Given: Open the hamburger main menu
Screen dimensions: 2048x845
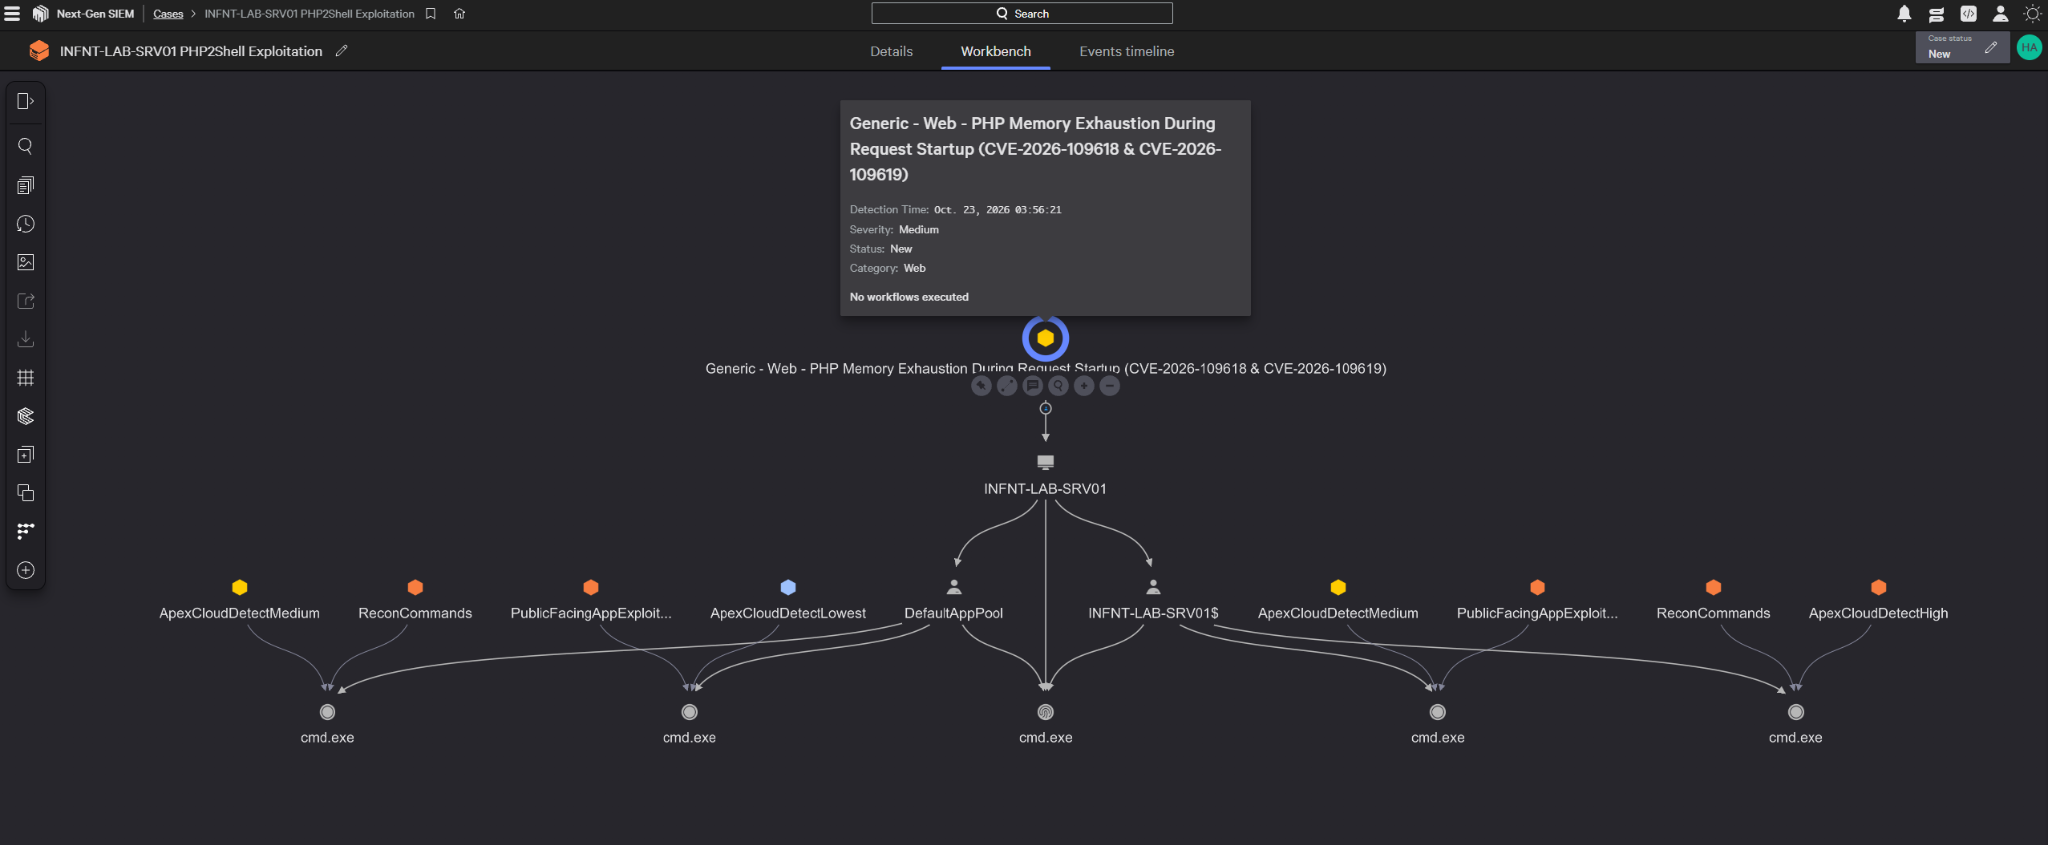Looking at the screenshot, I should (12, 14).
